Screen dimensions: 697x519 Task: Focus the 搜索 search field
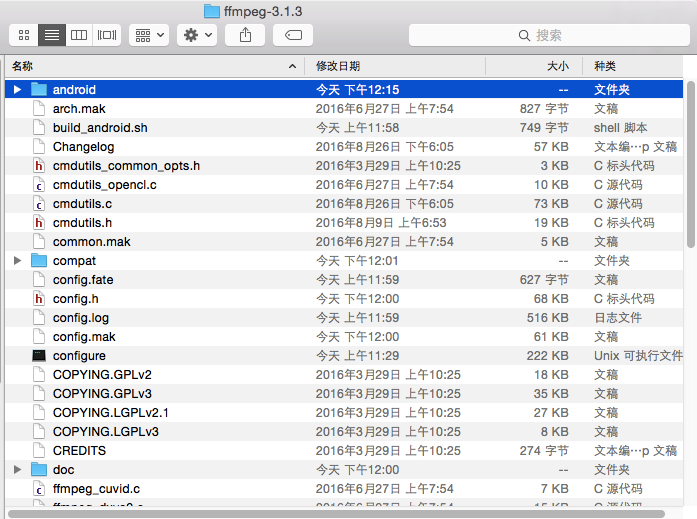549,35
